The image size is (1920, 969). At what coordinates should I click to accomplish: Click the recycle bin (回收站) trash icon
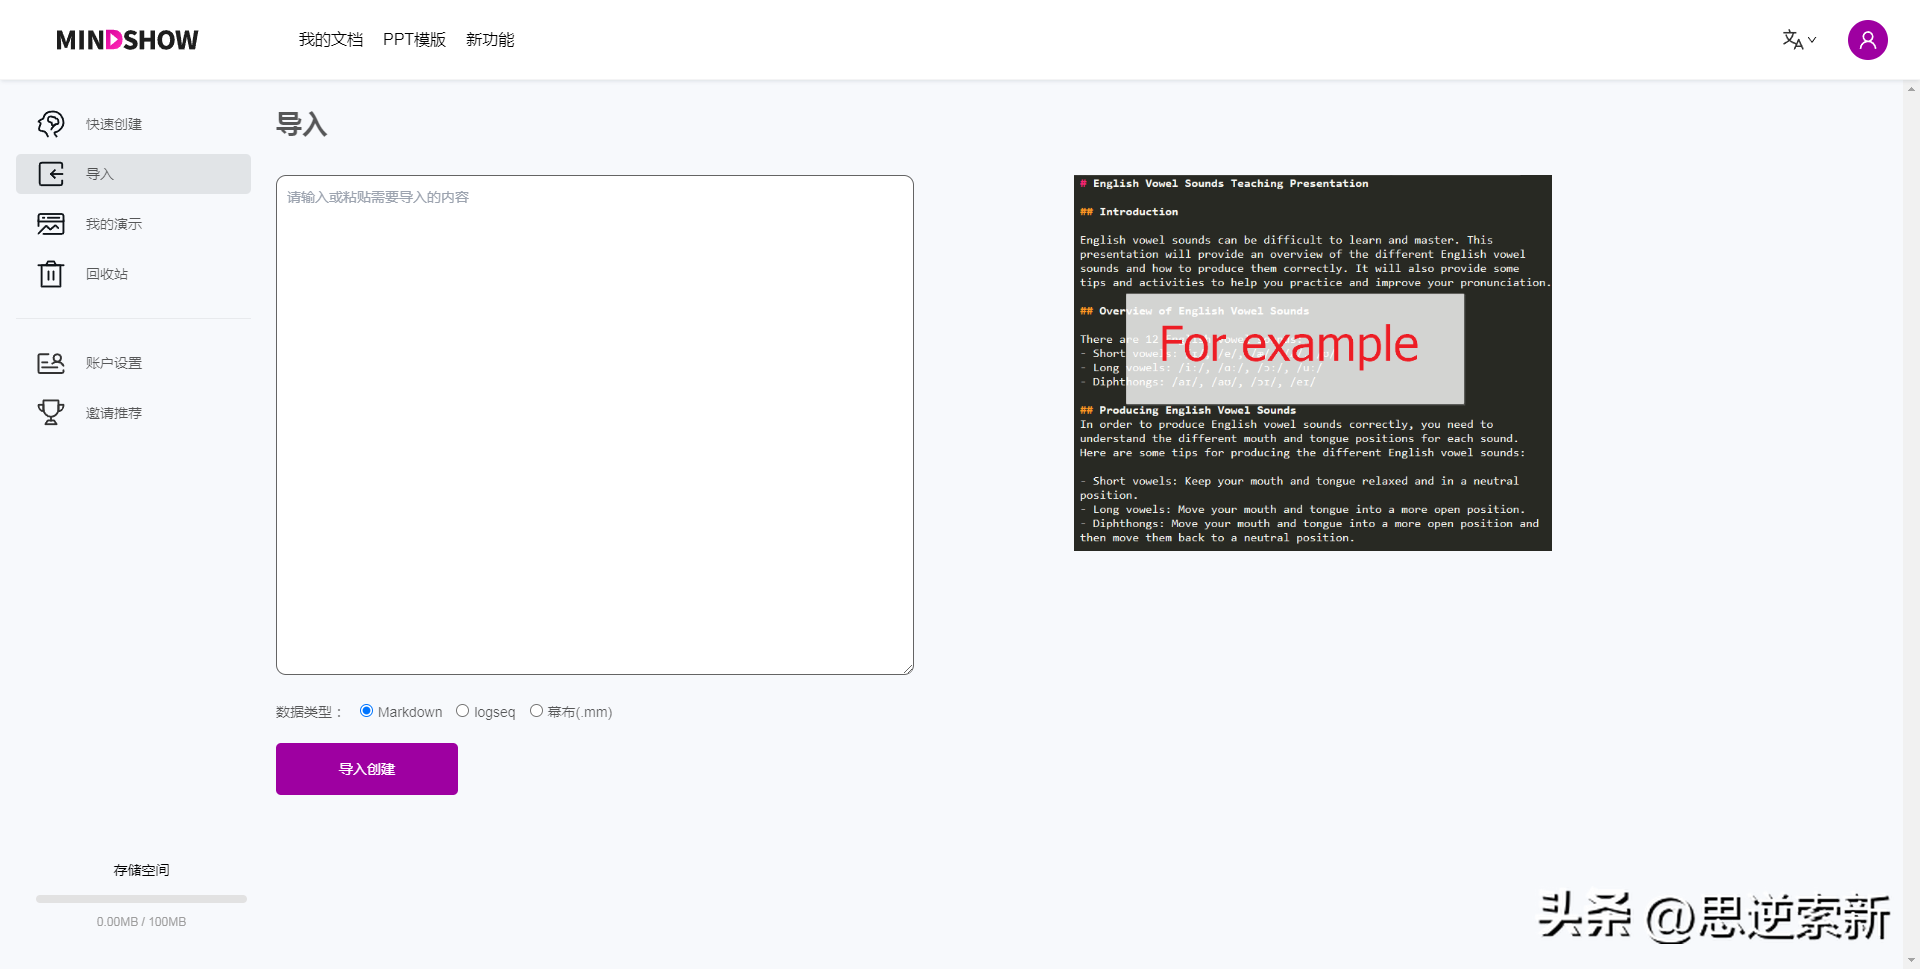[x=51, y=274]
